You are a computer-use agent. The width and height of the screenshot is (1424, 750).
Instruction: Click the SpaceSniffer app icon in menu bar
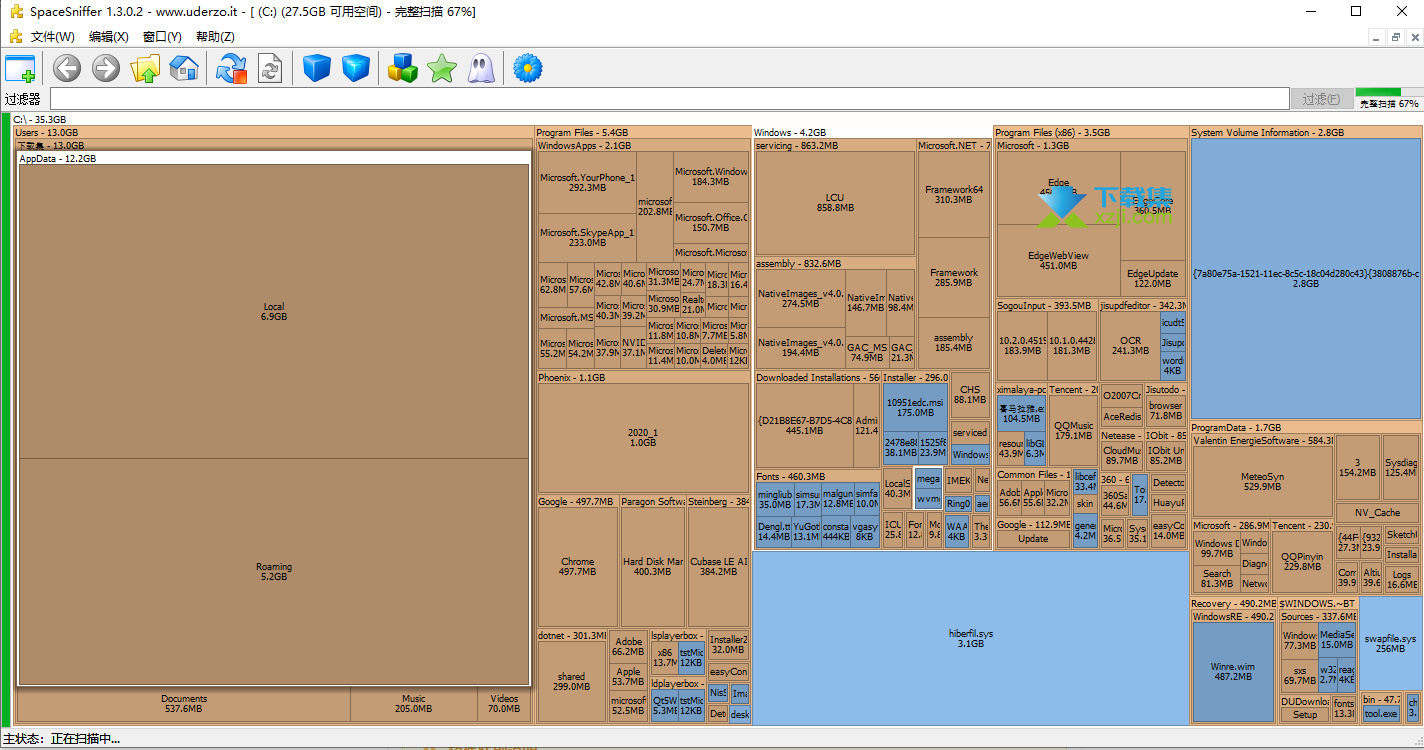tap(15, 36)
